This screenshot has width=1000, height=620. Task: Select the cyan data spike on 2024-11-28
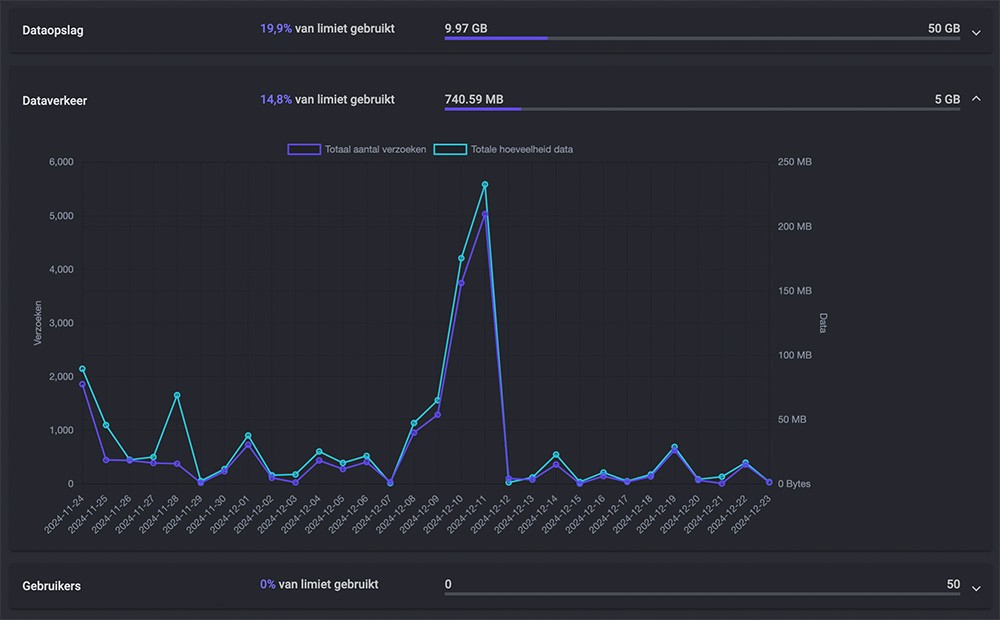click(177, 395)
